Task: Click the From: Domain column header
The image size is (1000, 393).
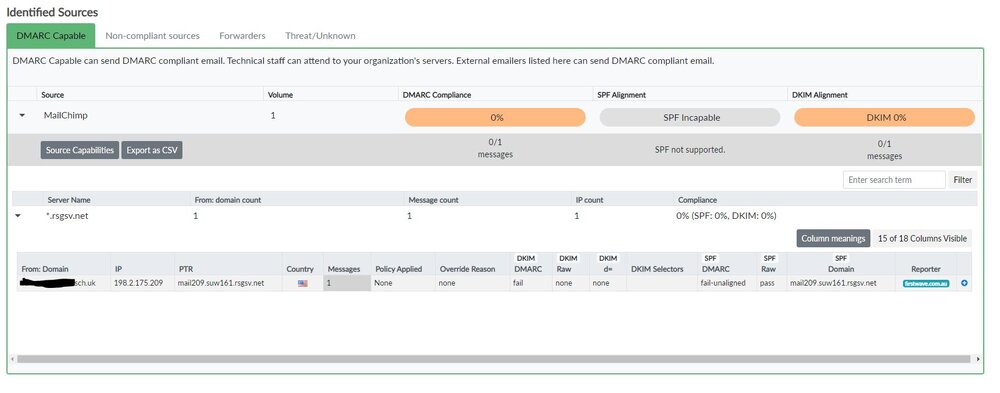Action: (x=45, y=269)
